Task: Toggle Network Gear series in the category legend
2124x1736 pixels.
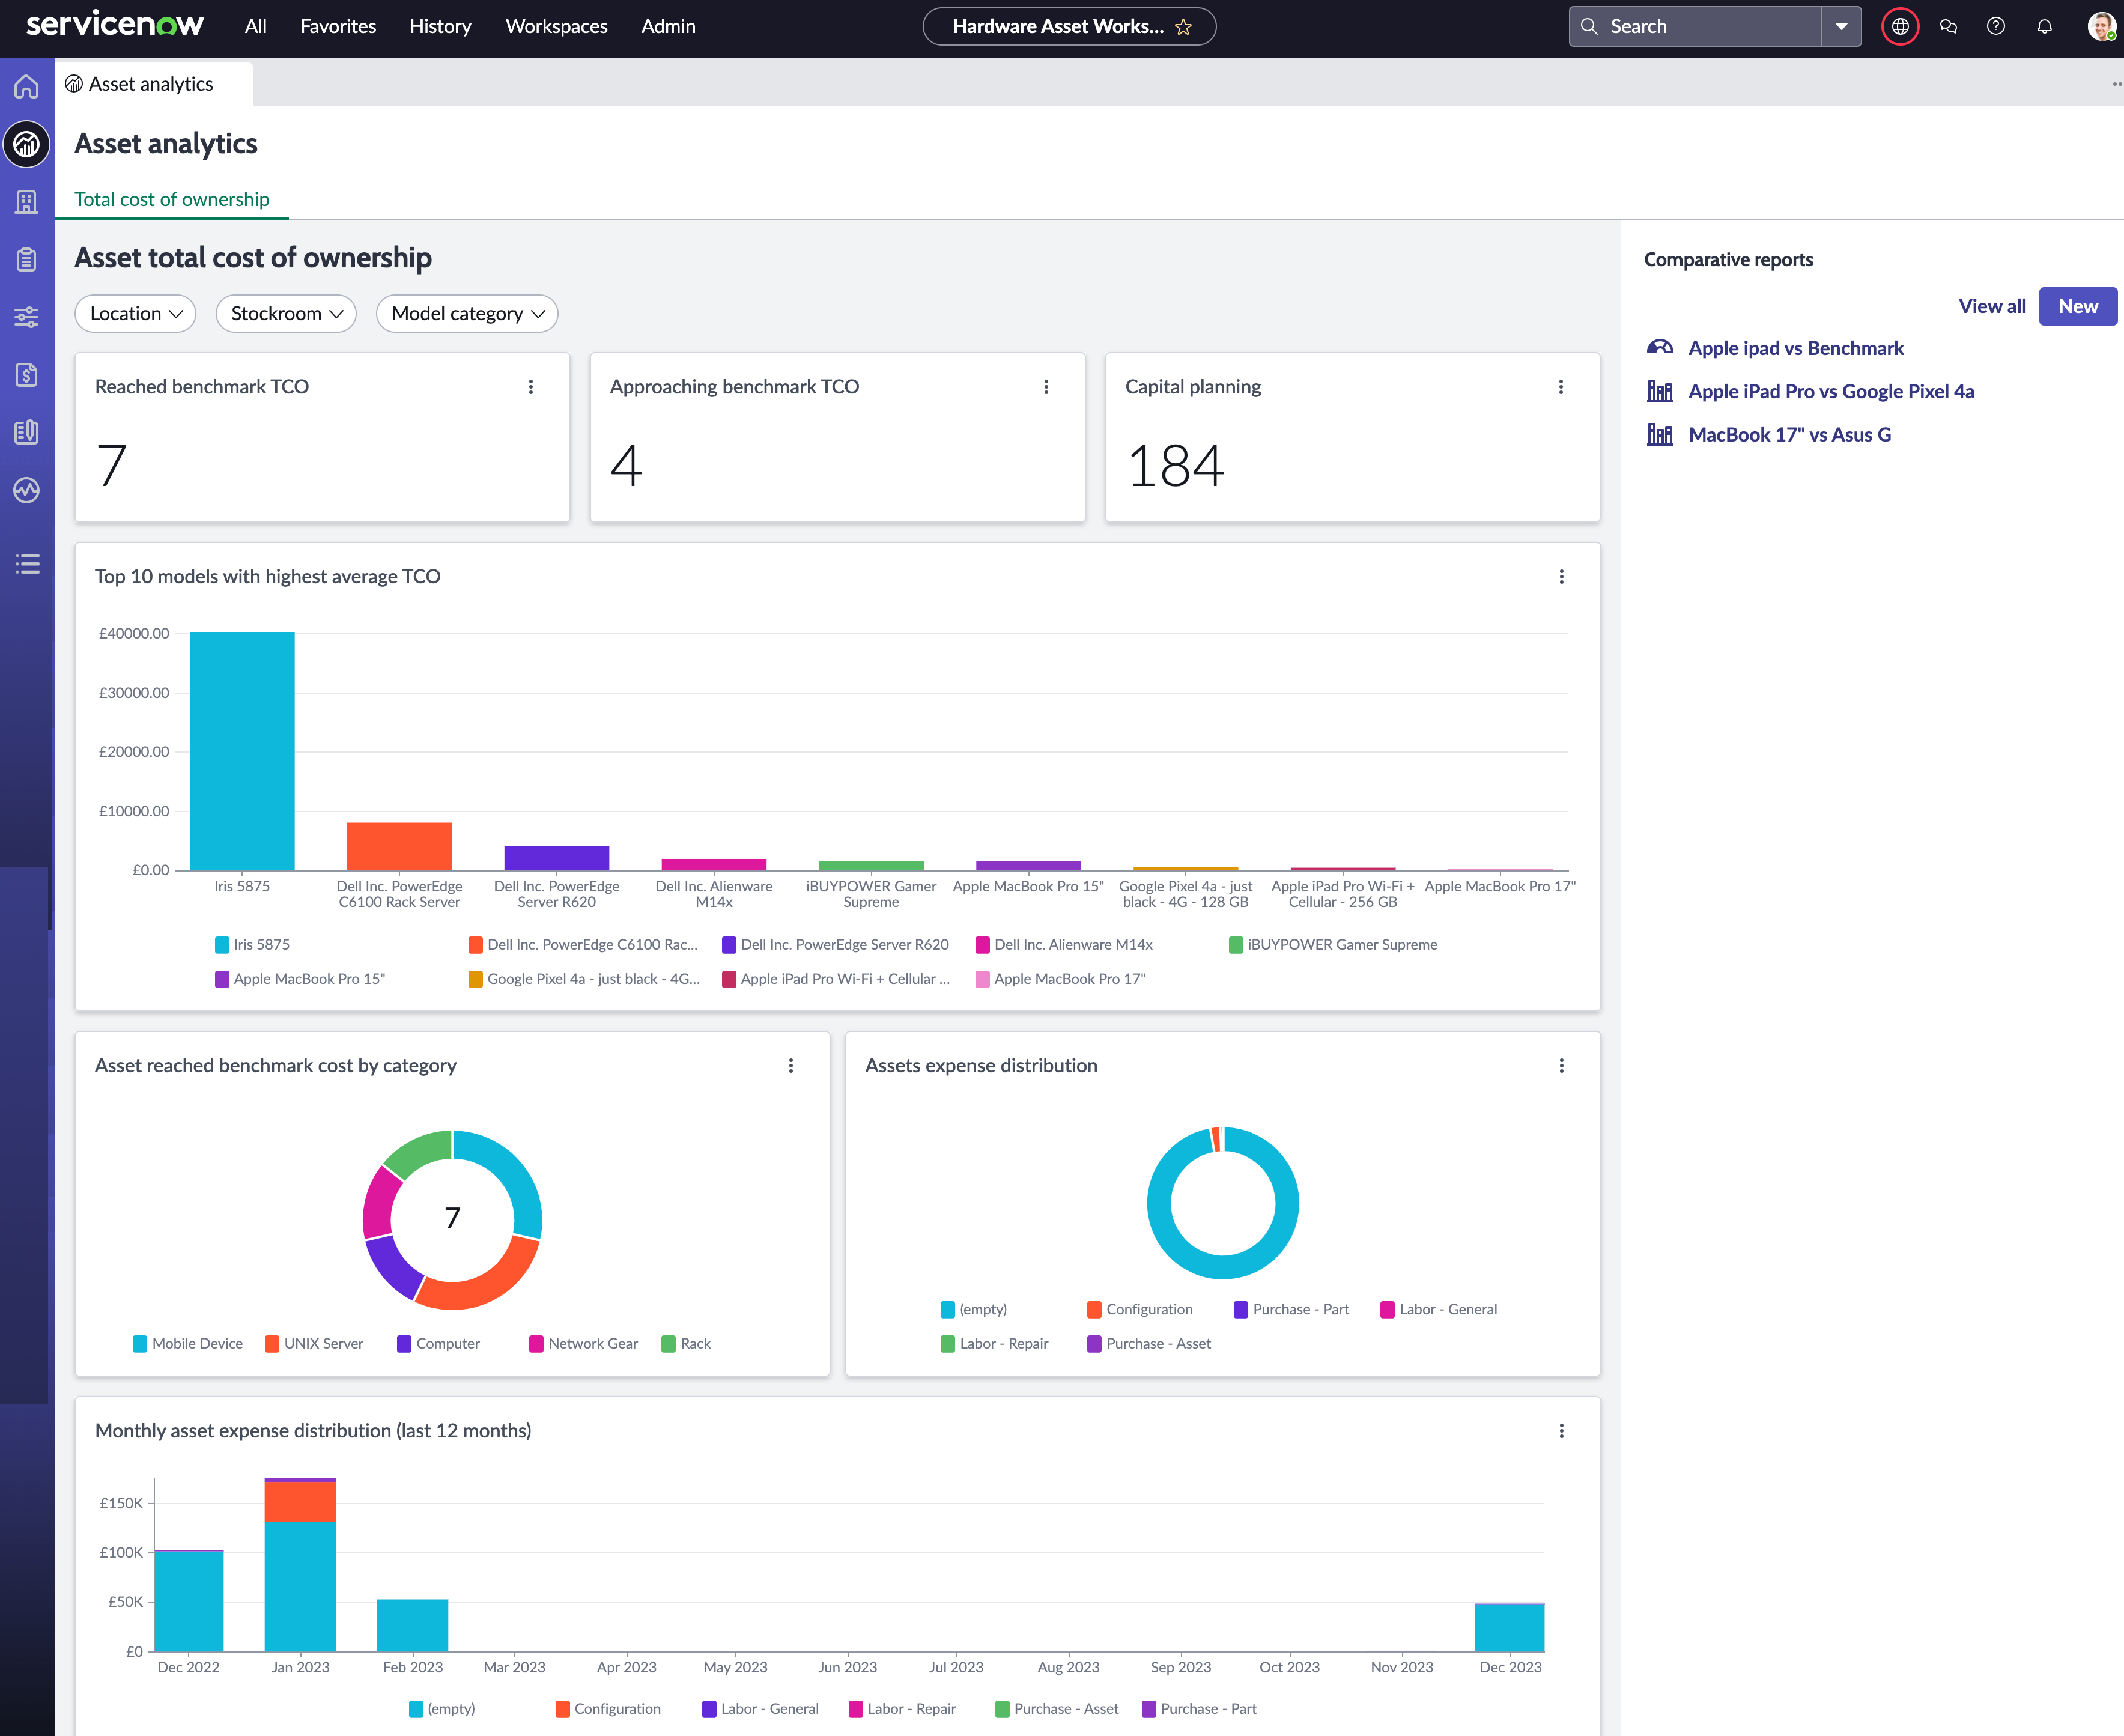Action: click(x=584, y=1344)
